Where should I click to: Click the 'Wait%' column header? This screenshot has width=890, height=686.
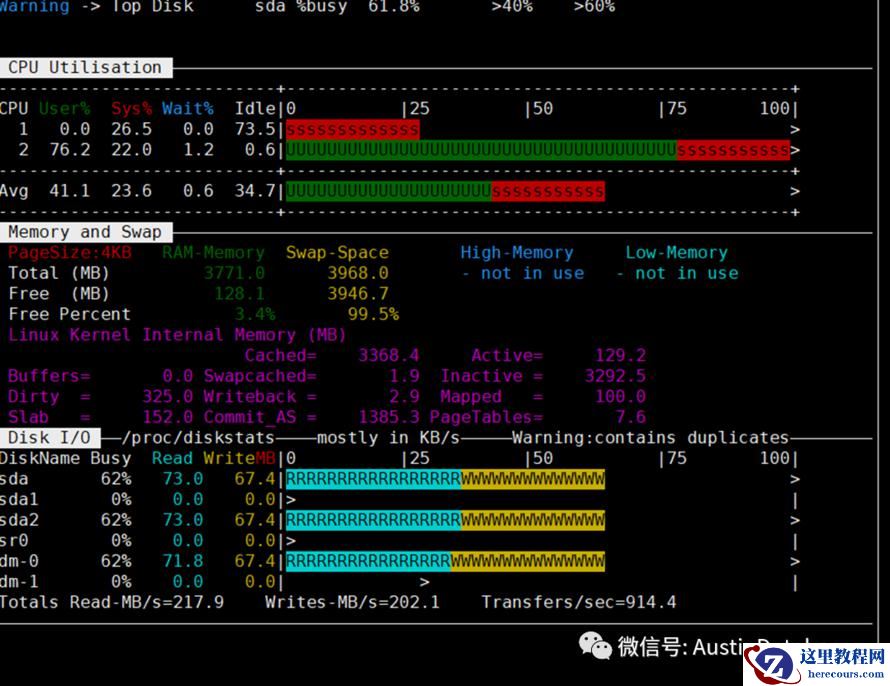click(187, 108)
